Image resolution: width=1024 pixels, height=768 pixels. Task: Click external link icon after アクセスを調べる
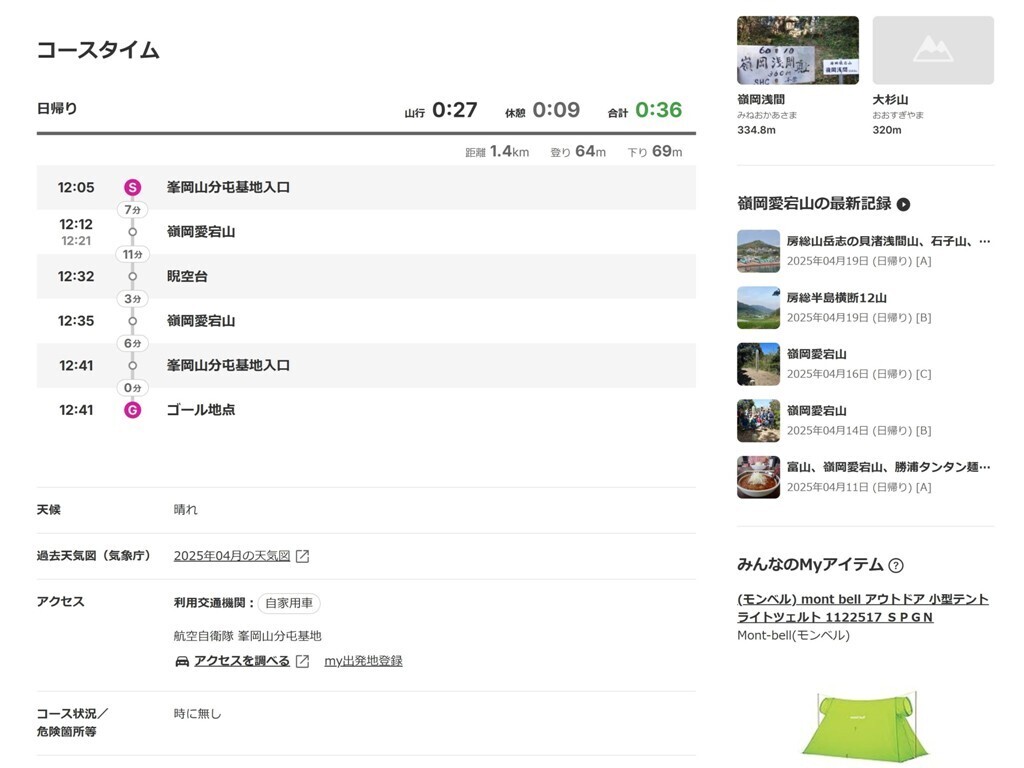[302, 662]
